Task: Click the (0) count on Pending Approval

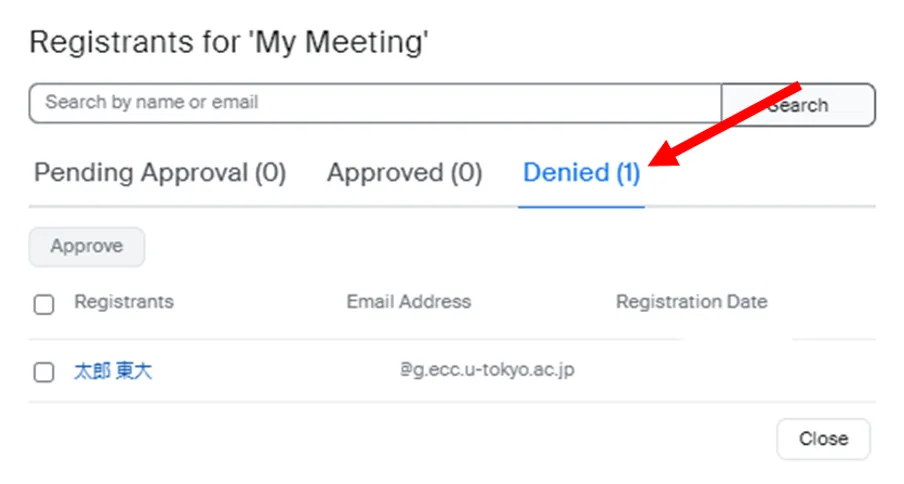Action: click(270, 173)
